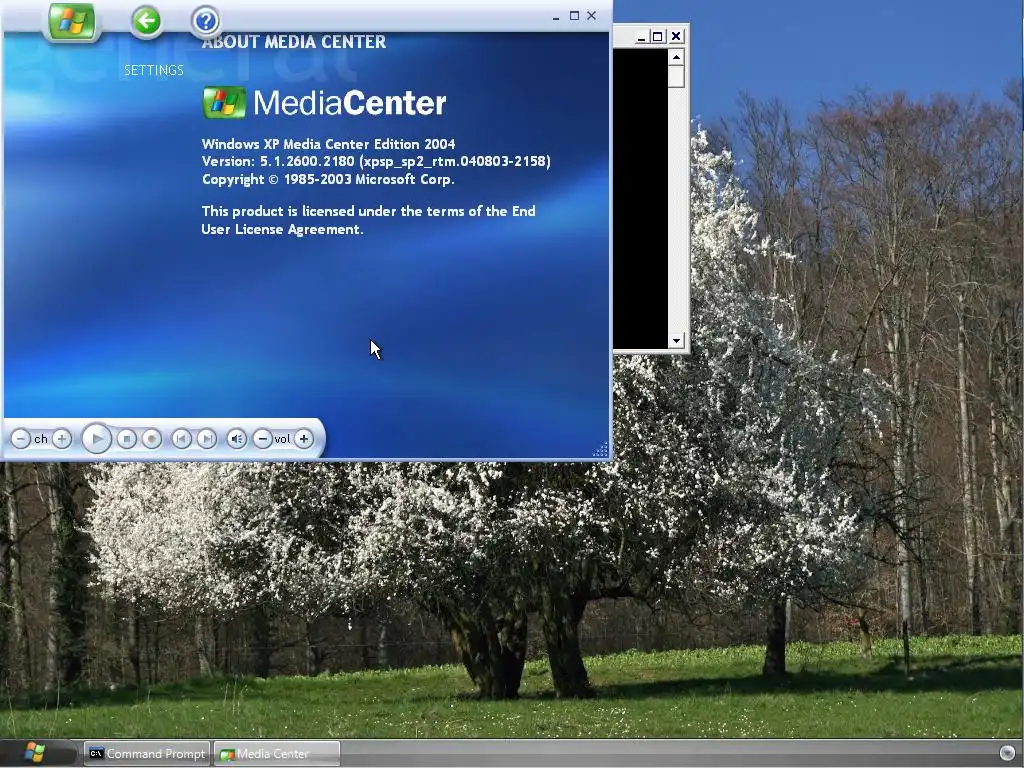Open Help with the question mark icon
Viewport: 1024px width, 768px height.
click(x=206, y=22)
